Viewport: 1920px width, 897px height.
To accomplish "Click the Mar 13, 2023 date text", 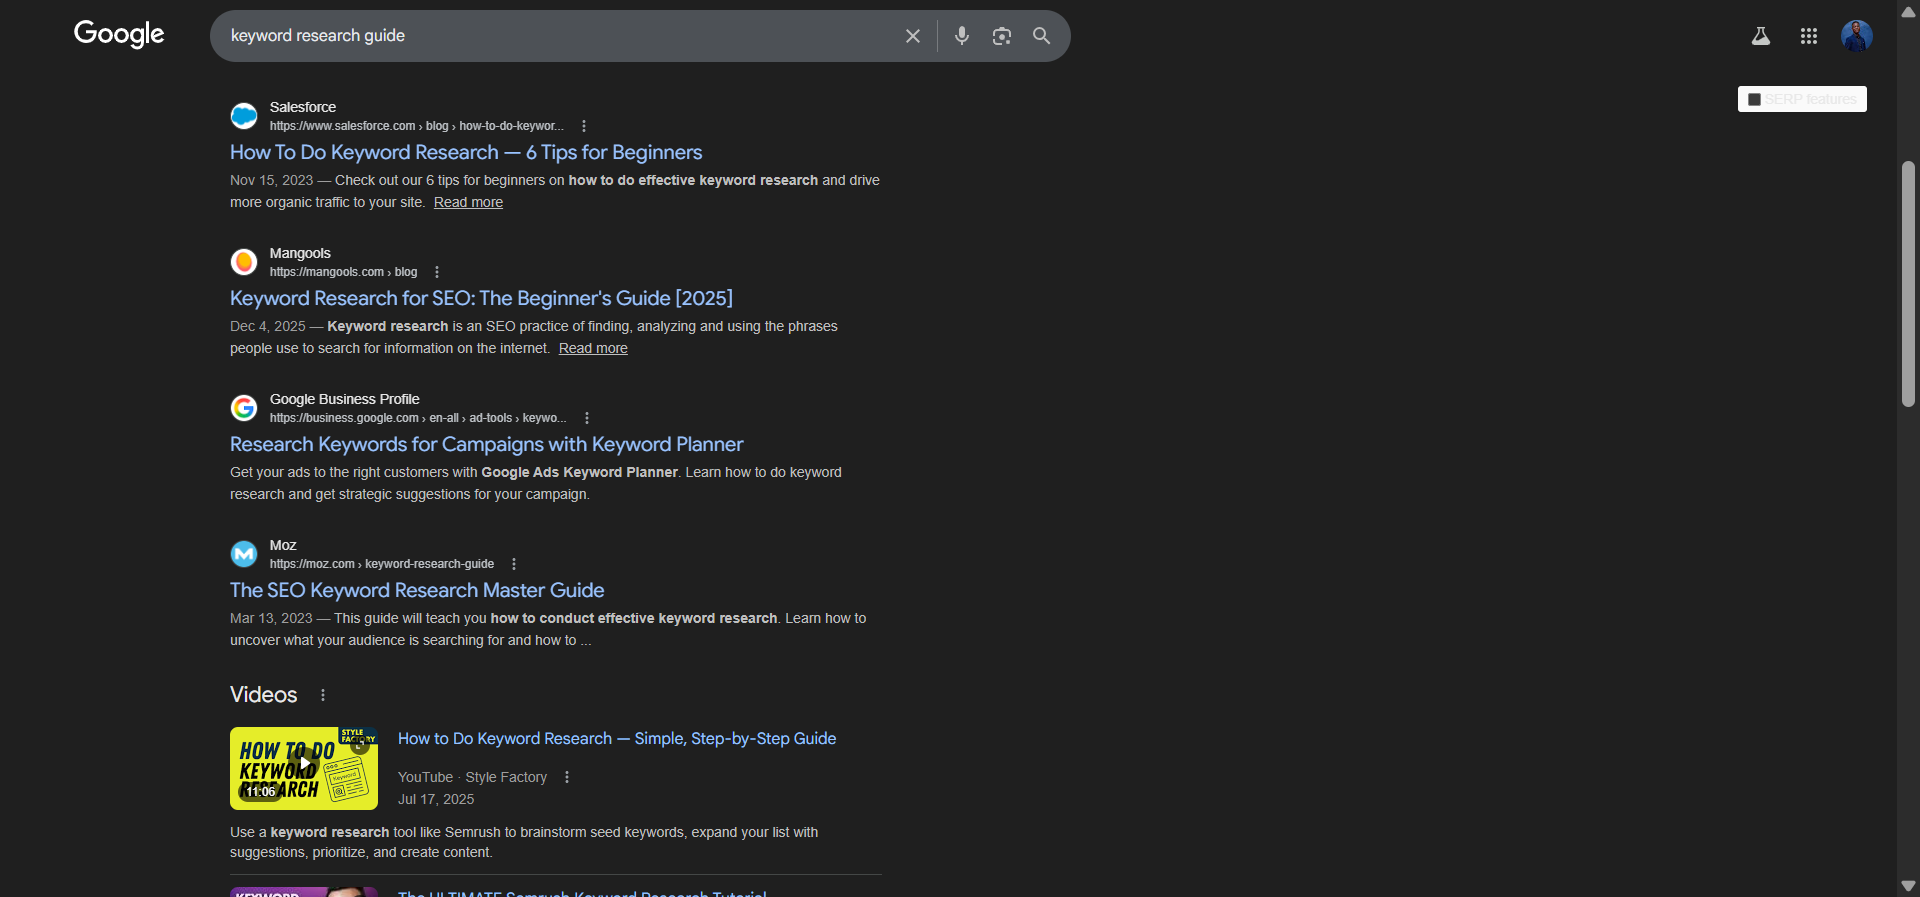I will click(x=272, y=618).
